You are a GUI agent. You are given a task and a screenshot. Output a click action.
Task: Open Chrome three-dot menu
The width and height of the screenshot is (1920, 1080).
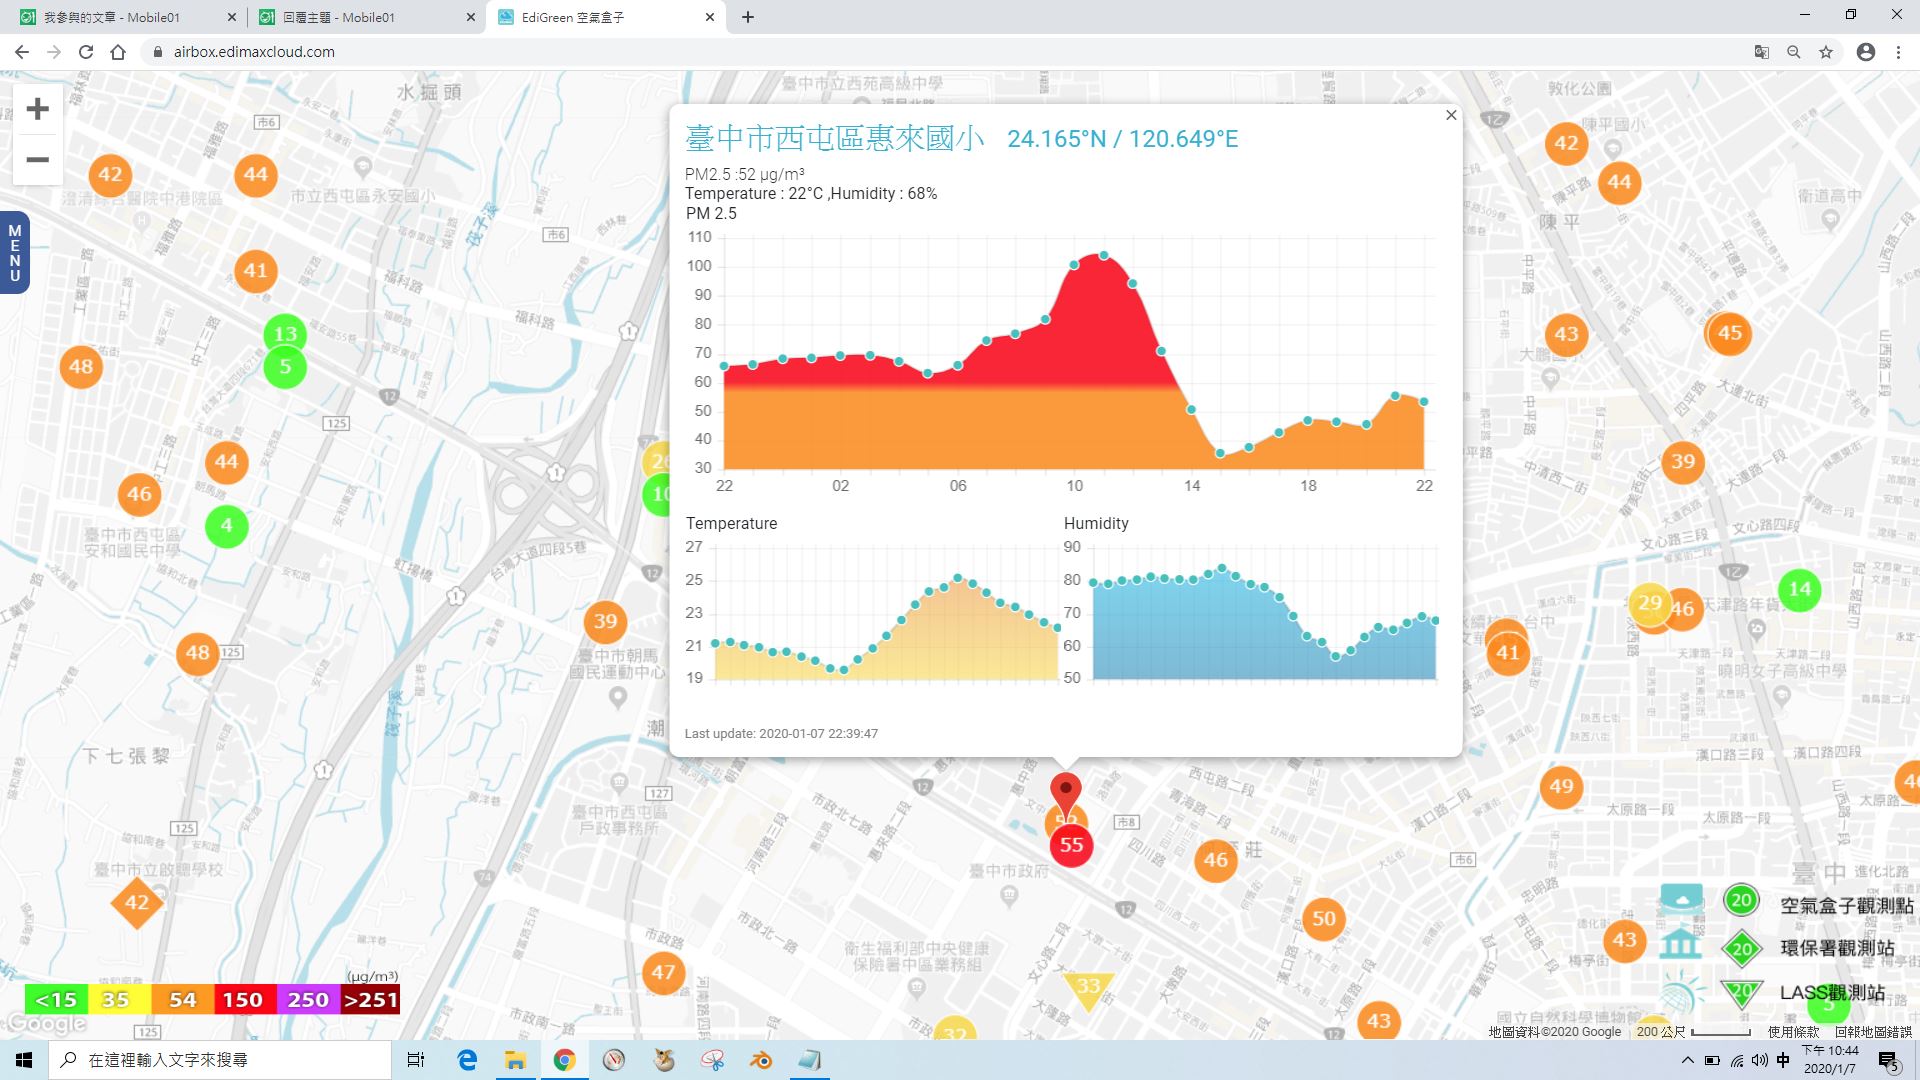pyautogui.click(x=1897, y=52)
